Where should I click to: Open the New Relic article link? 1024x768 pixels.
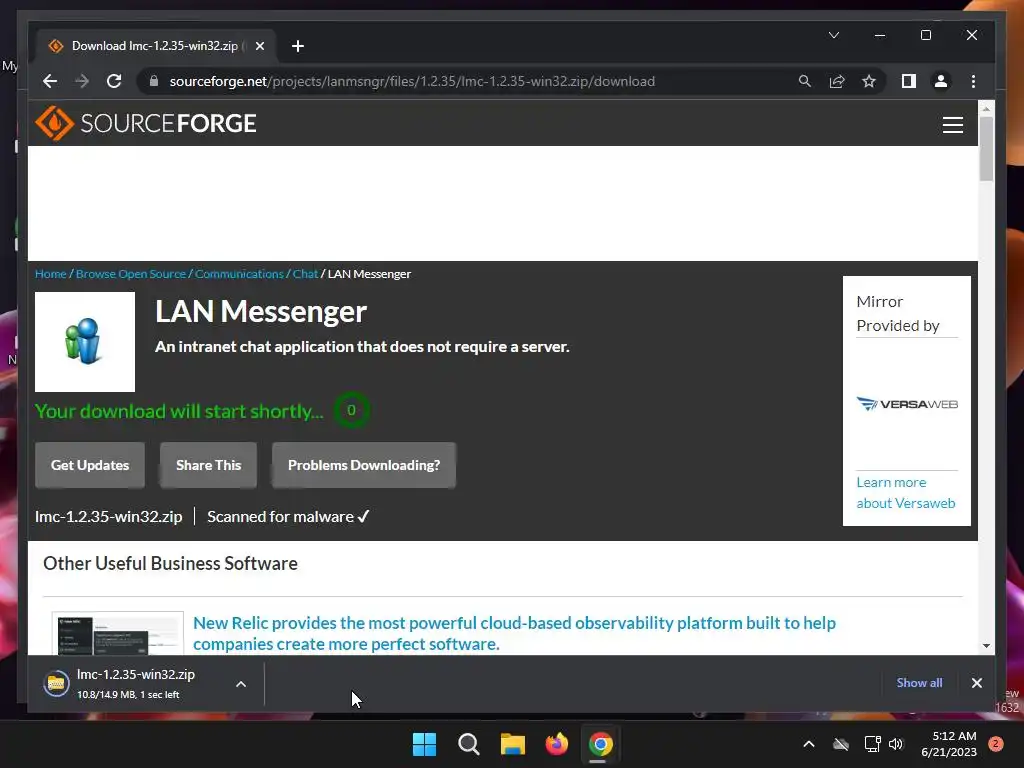click(x=514, y=633)
